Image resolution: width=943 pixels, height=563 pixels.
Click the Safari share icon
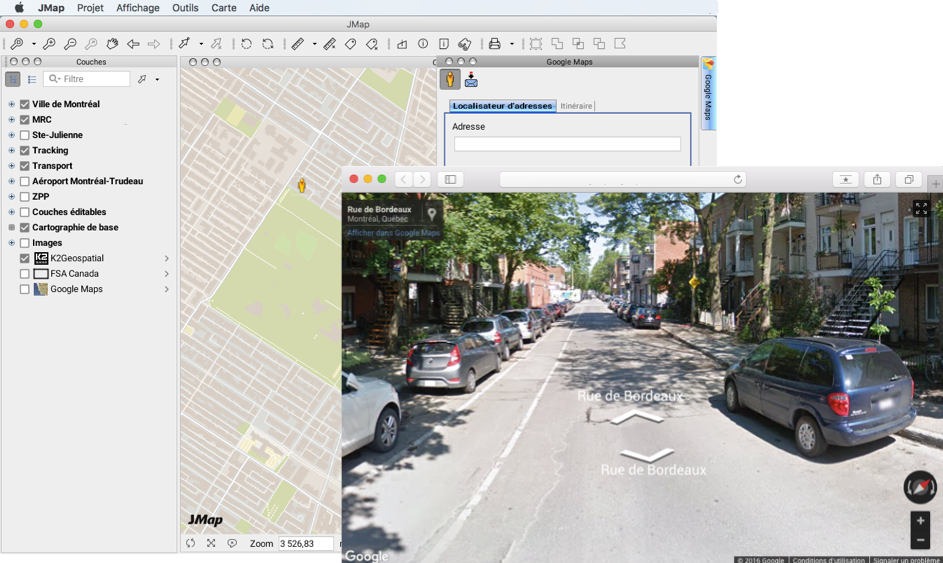[x=877, y=179]
